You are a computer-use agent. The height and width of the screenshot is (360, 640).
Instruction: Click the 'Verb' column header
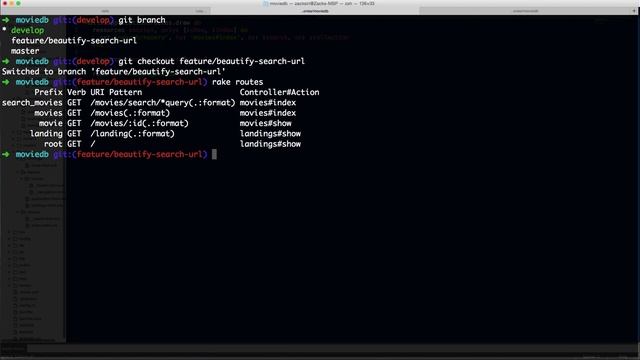(x=76, y=92)
